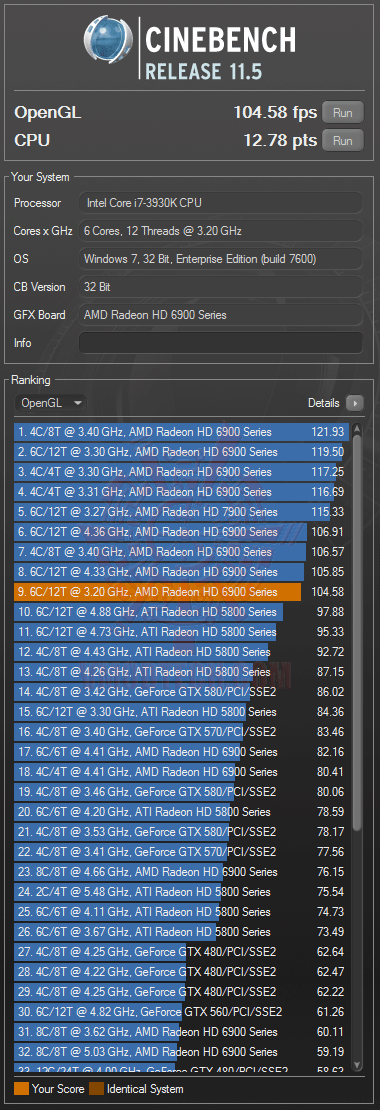
Task: Select the Cores x GHz field
Action: 221,231
